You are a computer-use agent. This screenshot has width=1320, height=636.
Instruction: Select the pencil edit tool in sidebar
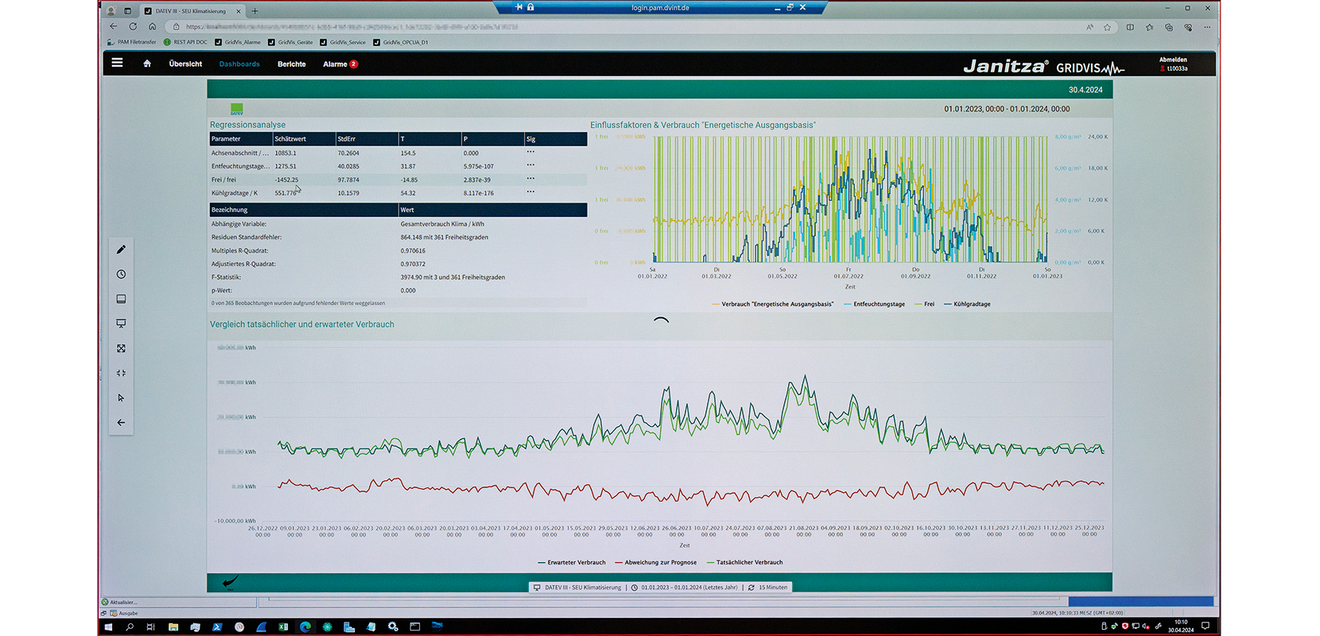click(121, 249)
